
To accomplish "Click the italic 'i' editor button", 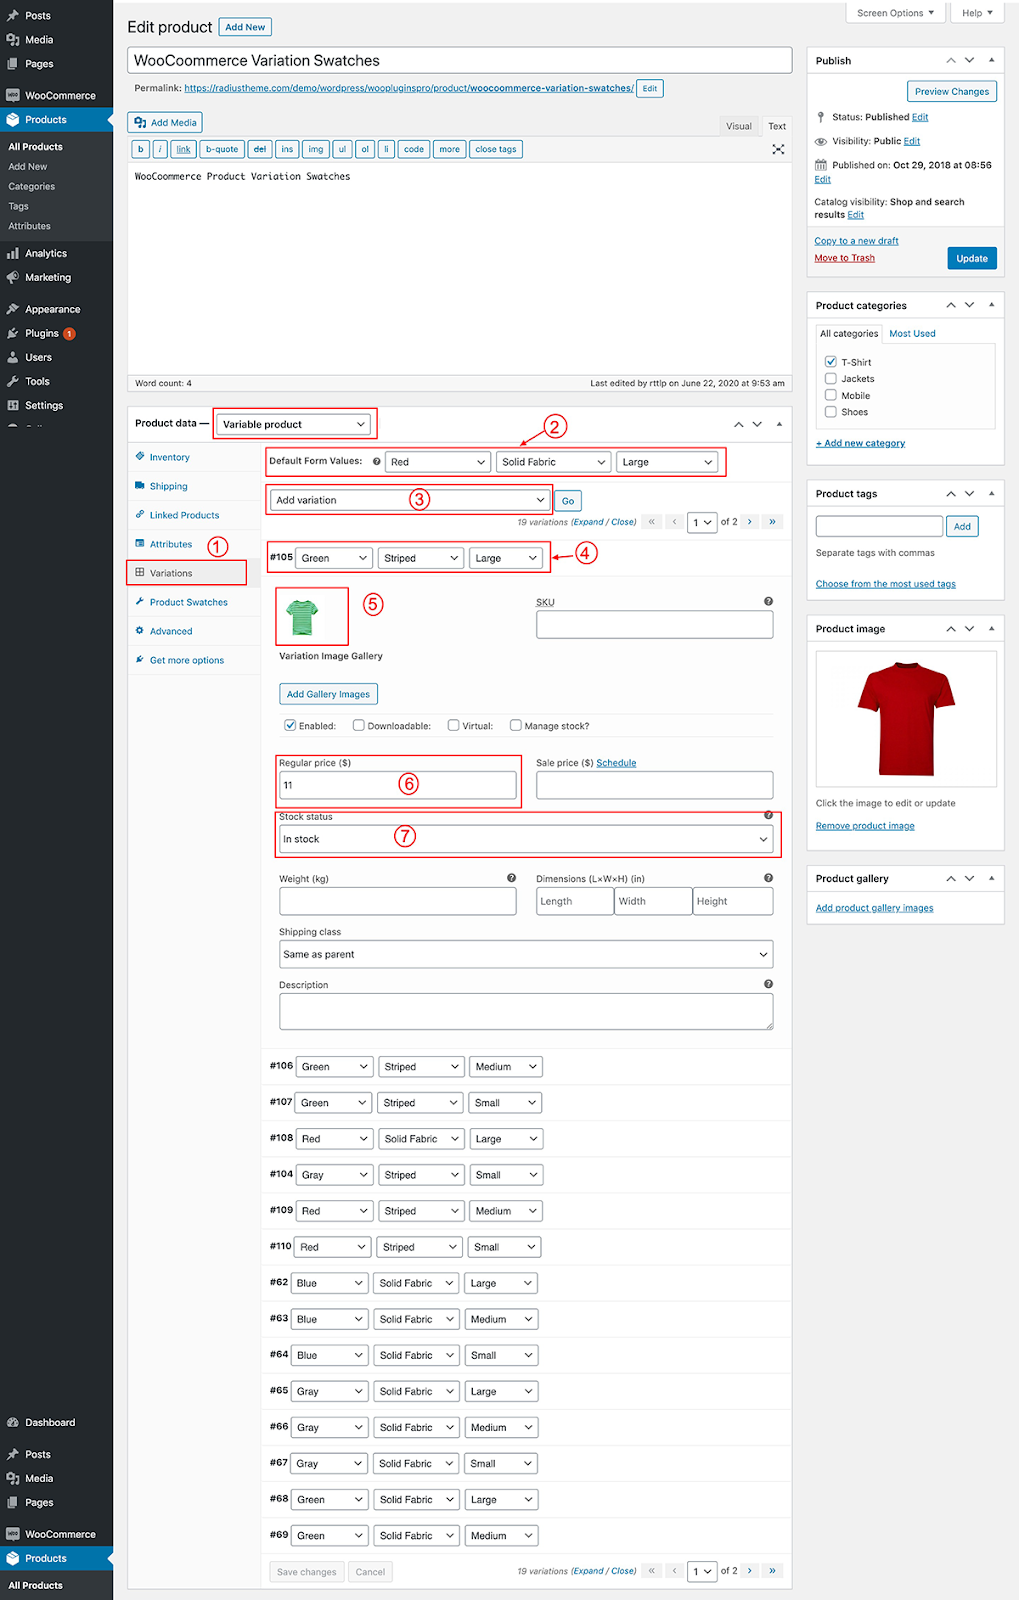I will coord(160,149).
